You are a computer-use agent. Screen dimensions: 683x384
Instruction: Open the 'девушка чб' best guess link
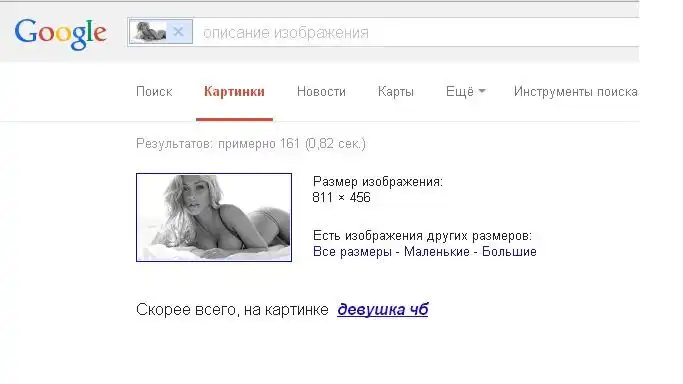[382, 310]
